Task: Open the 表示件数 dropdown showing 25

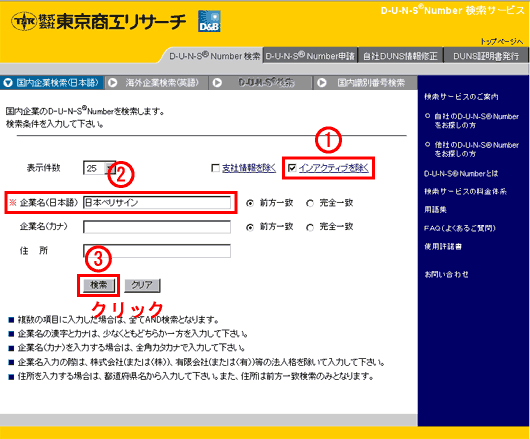Action: click(x=99, y=168)
